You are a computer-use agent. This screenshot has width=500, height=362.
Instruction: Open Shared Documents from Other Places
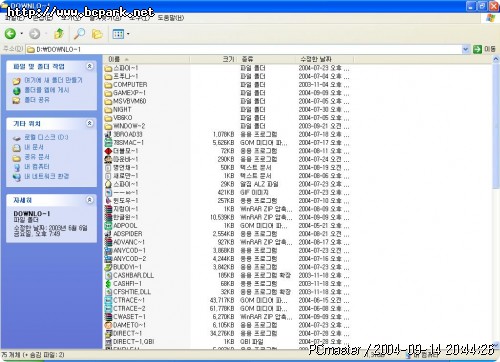point(37,157)
